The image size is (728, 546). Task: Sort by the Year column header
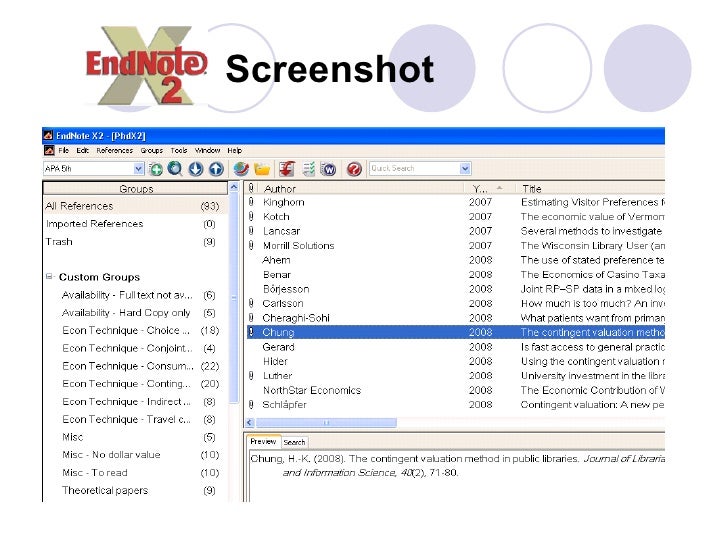(x=489, y=188)
